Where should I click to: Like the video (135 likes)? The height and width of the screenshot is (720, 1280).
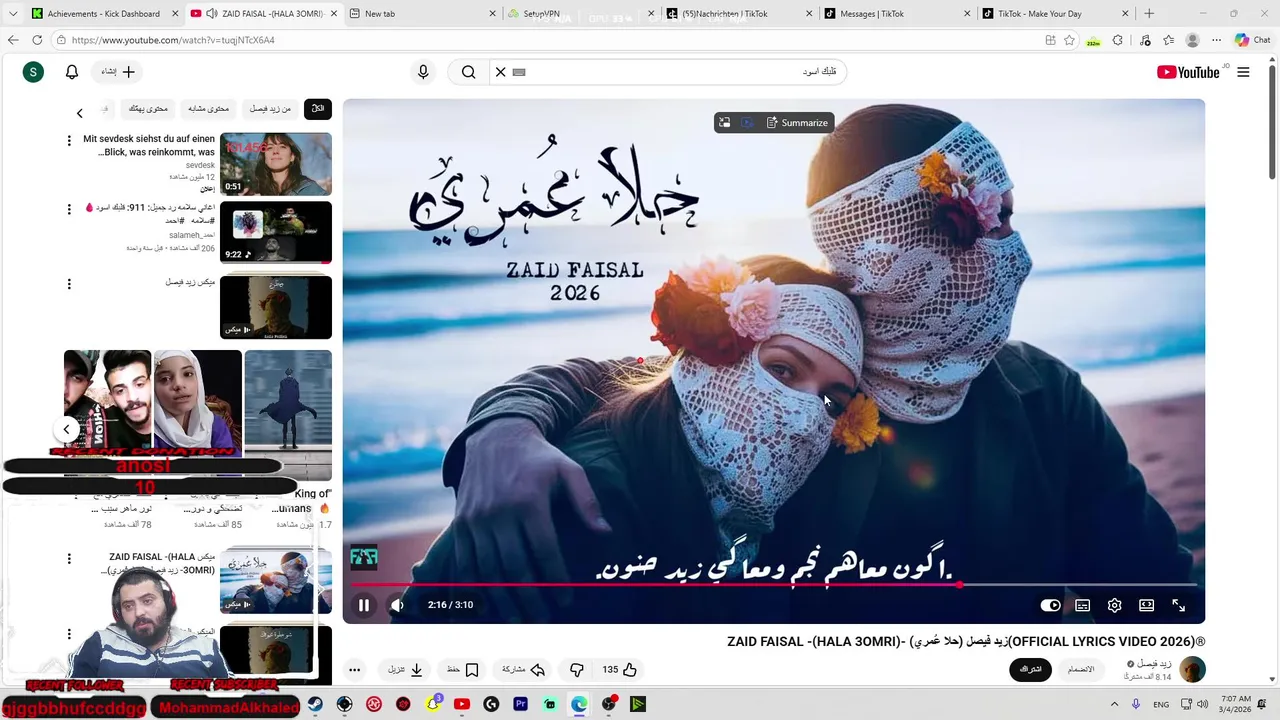[620, 670]
